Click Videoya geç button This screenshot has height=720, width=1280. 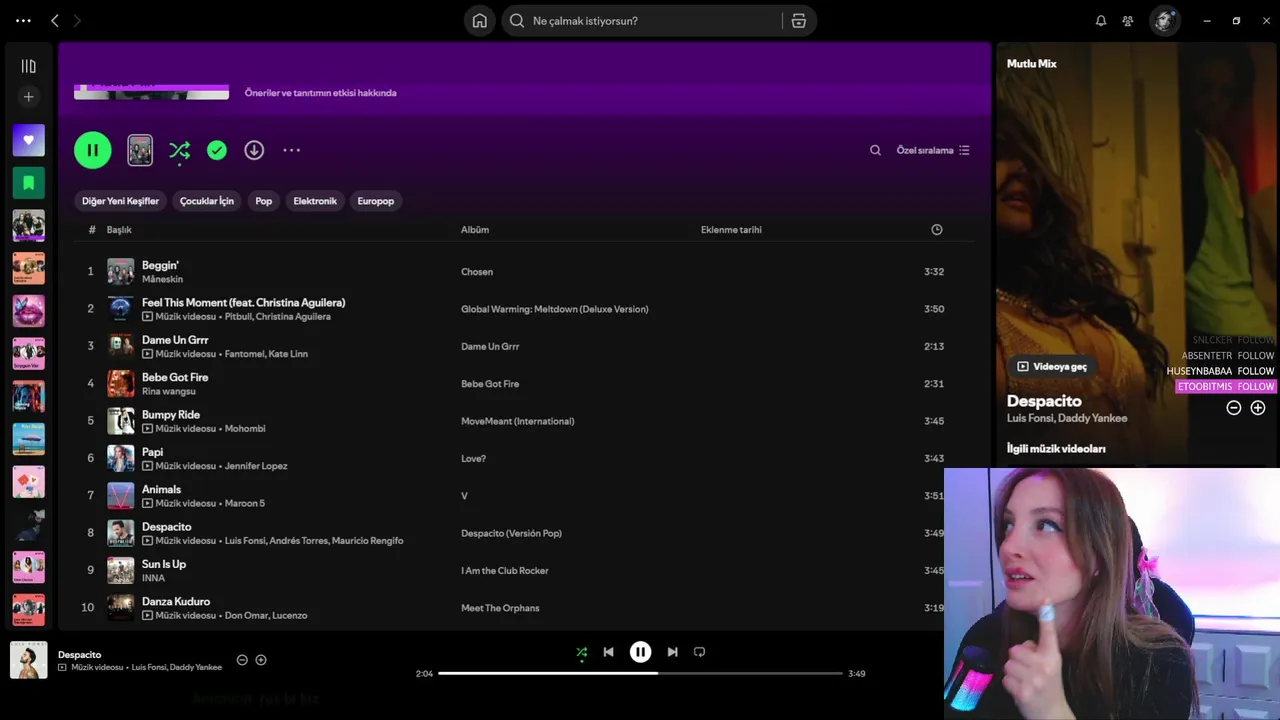(1051, 367)
